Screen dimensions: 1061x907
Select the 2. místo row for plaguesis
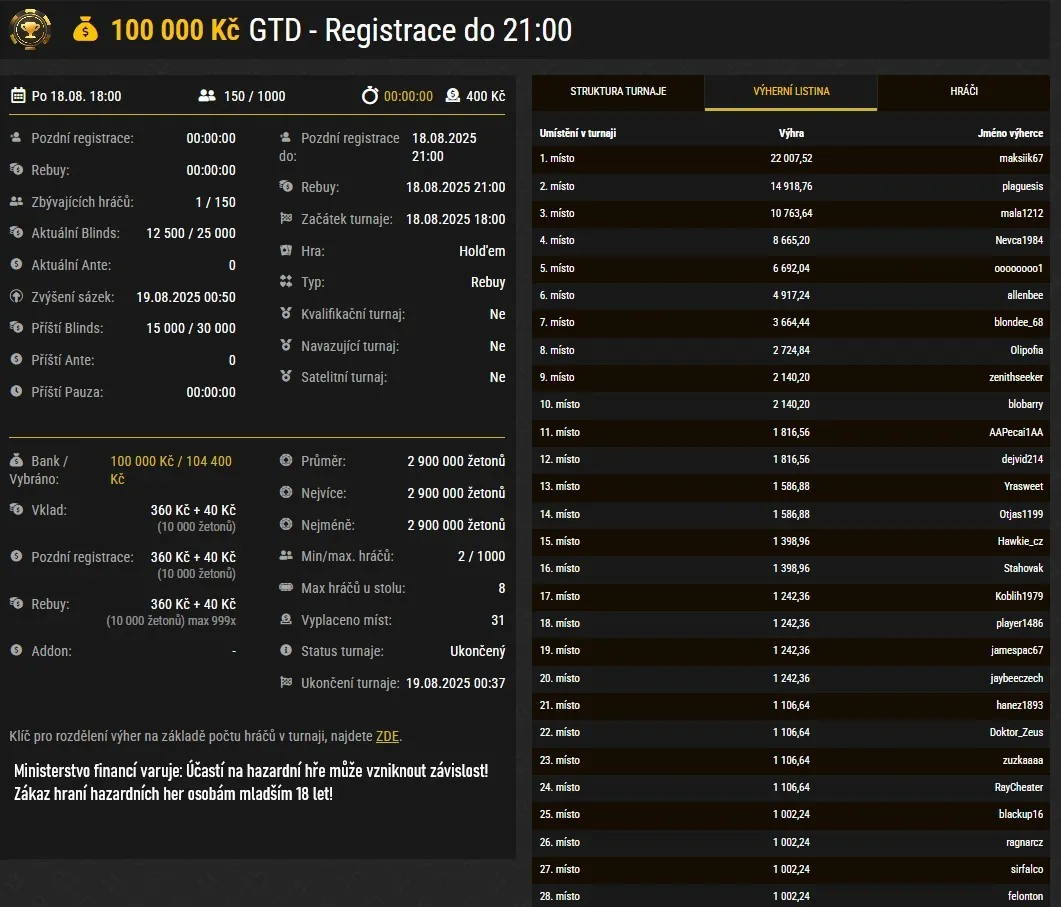coord(791,186)
